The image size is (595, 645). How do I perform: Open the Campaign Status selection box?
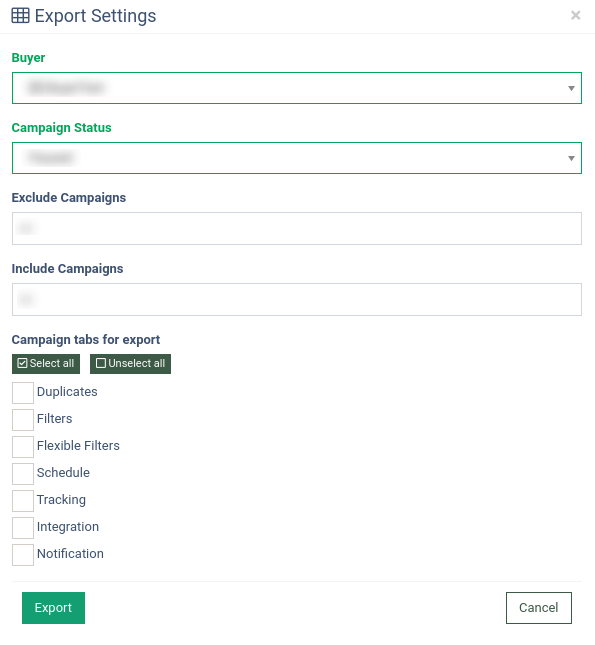(297, 158)
